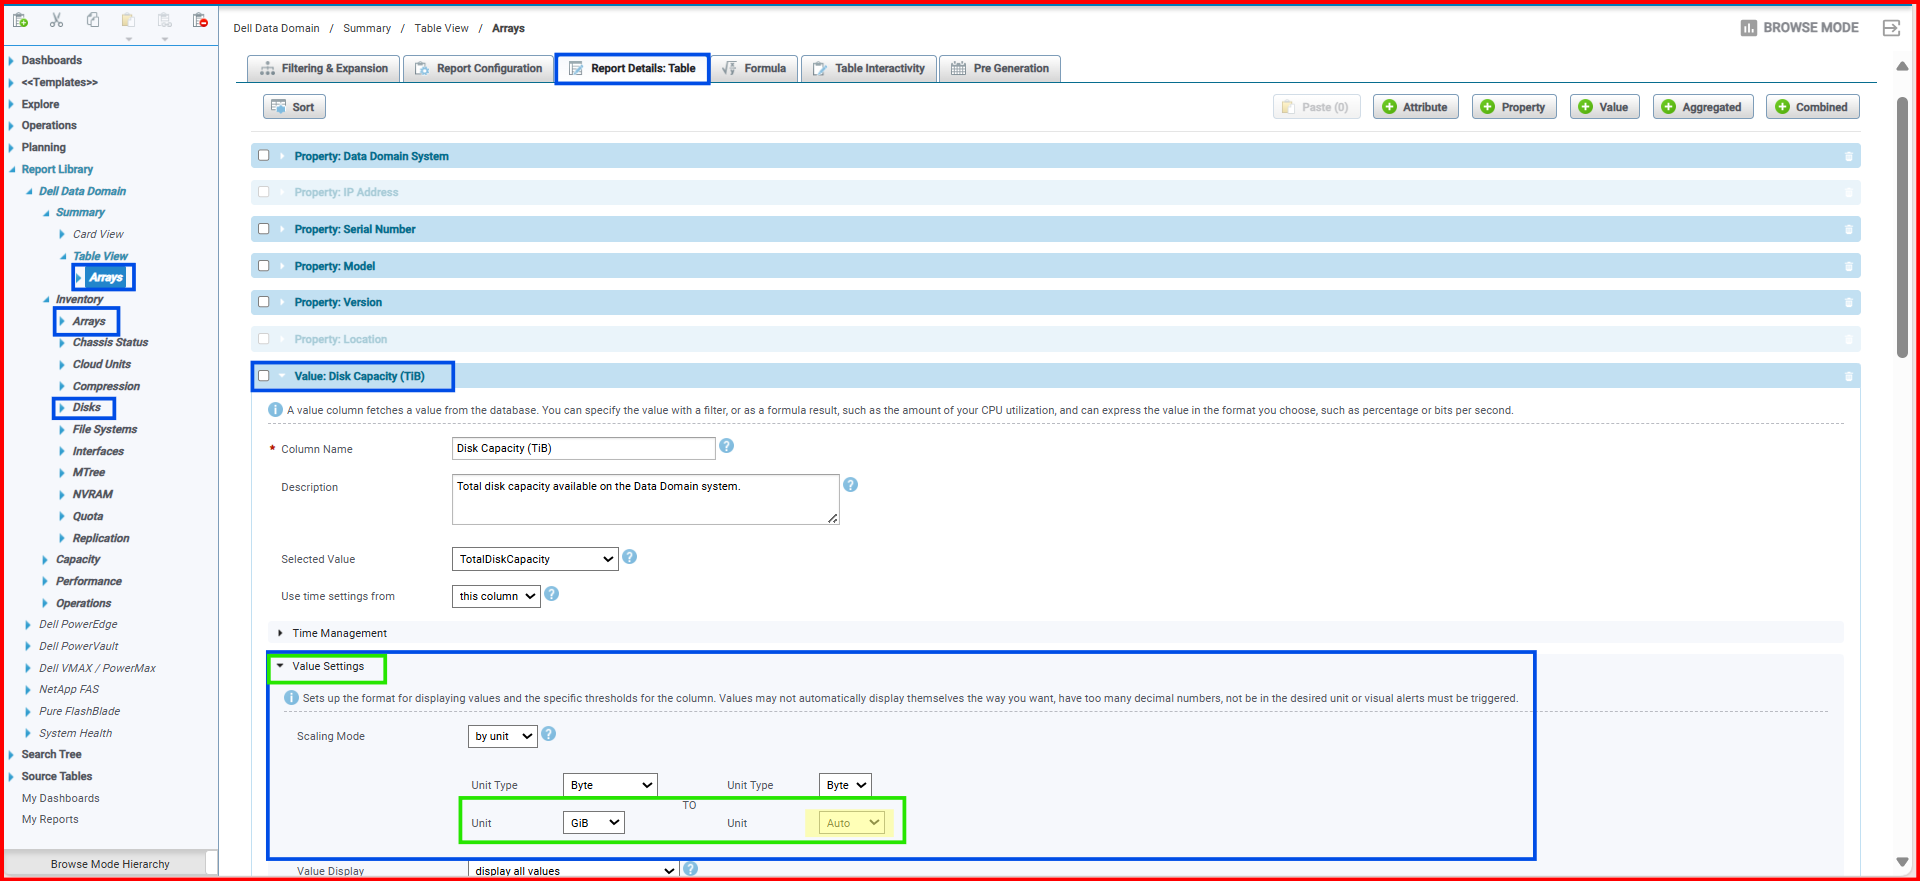Open the Value Display dropdown

(573, 871)
